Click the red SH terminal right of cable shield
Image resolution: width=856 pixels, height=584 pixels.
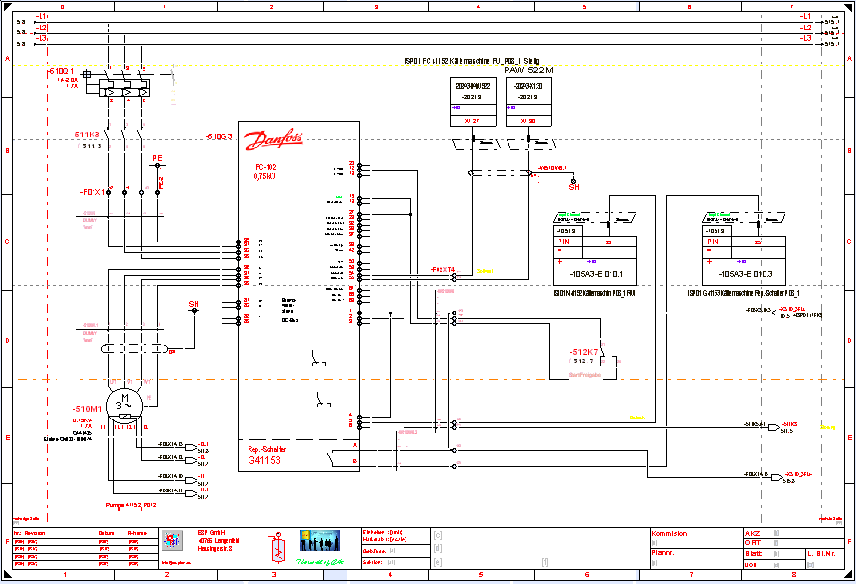tap(574, 186)
